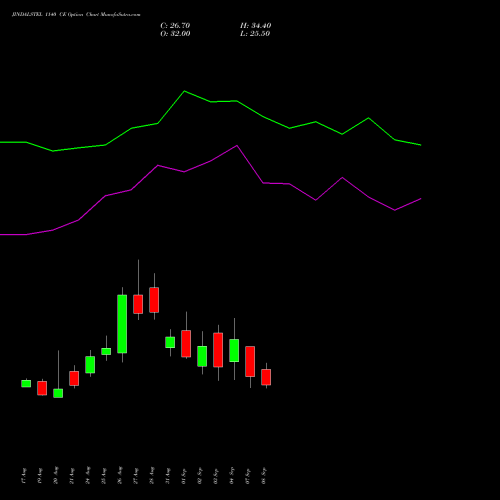Click the peak of the green indicator line
The height and width of the screenshot is (500, 500).
tap(185, 91)
